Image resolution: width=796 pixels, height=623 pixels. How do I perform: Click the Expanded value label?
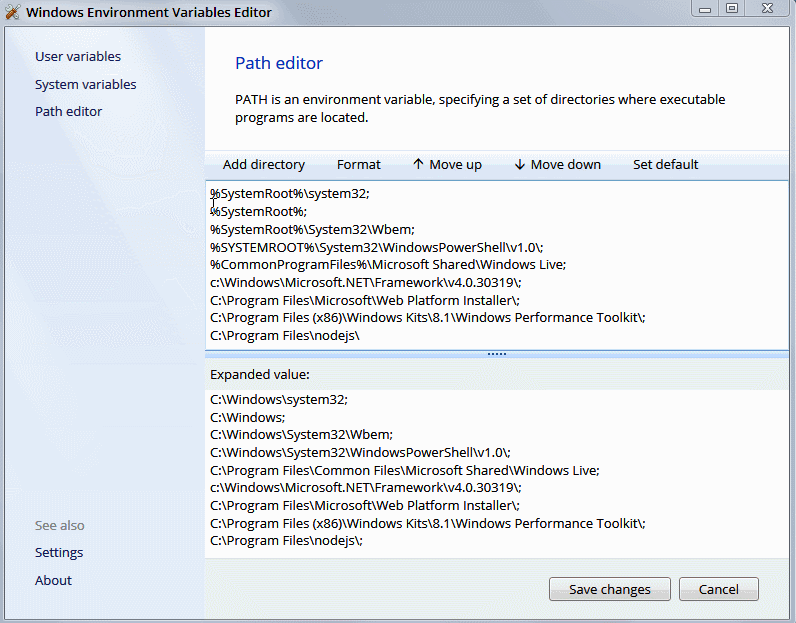pos(259,375)
